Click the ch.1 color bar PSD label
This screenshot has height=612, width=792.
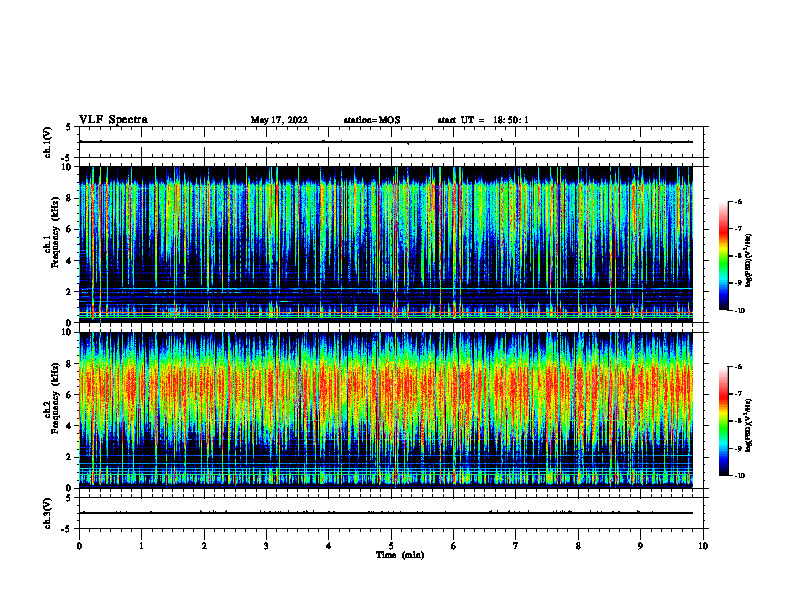tap(749, 261)
